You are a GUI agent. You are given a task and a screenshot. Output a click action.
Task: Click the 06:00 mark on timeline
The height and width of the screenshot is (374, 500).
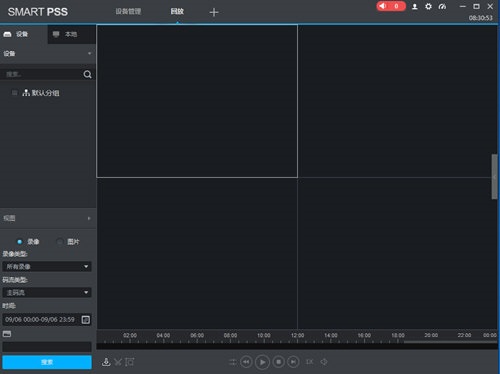tap(197, 335)
